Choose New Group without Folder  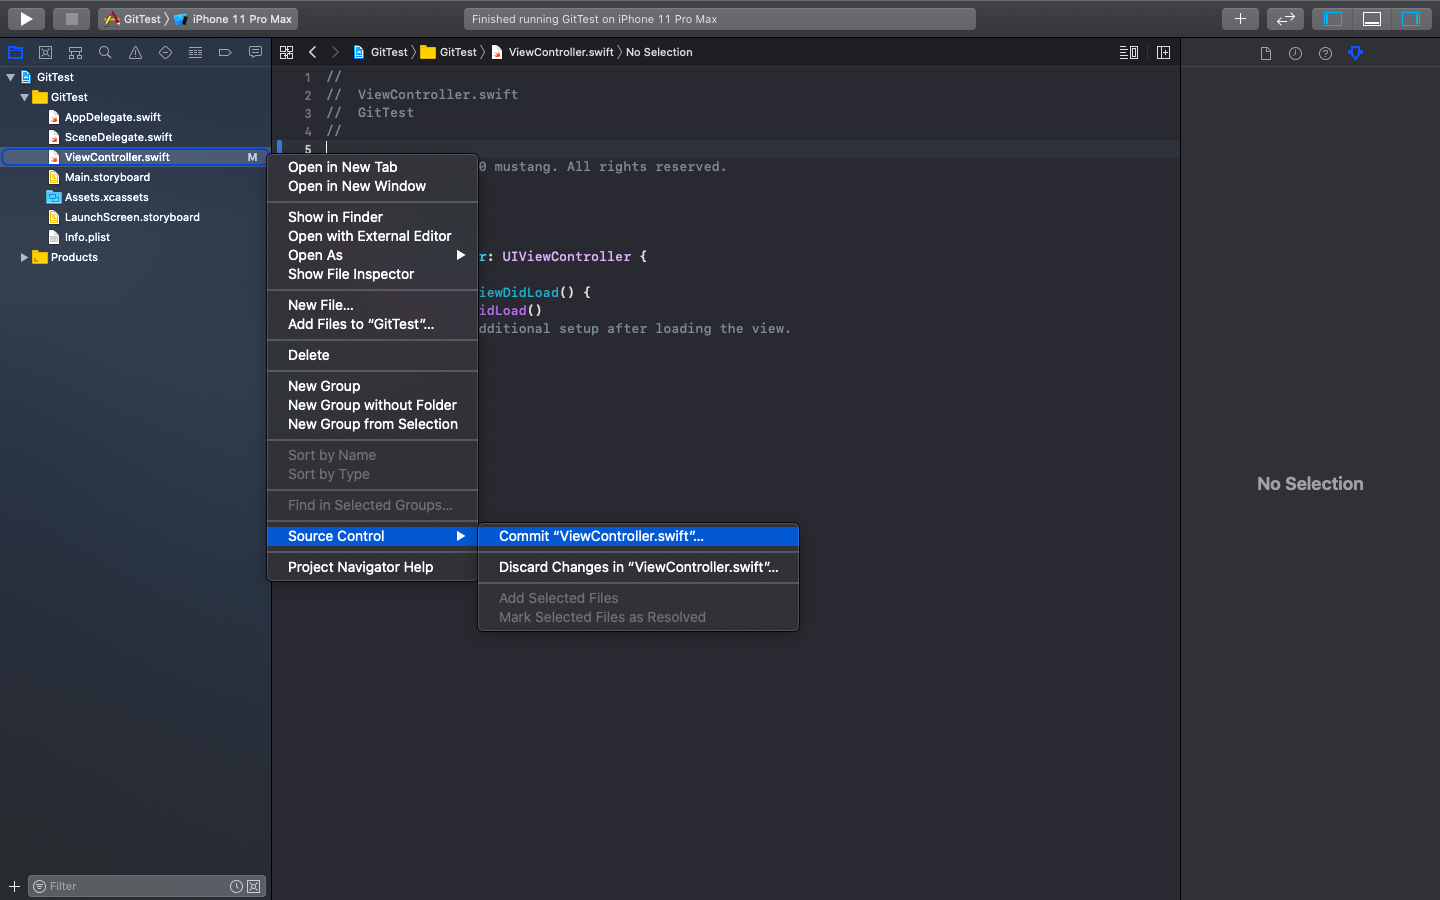372,405
